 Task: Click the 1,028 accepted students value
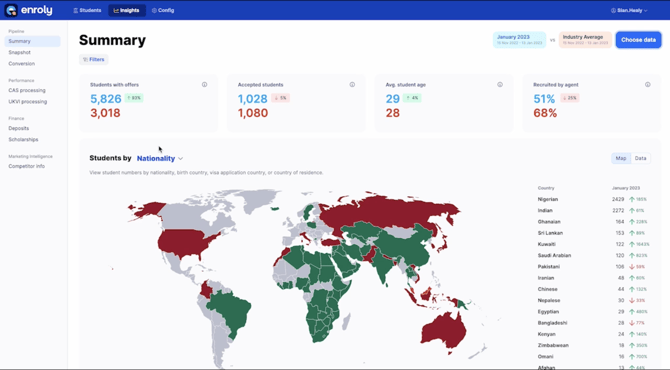tap(253, 99)
